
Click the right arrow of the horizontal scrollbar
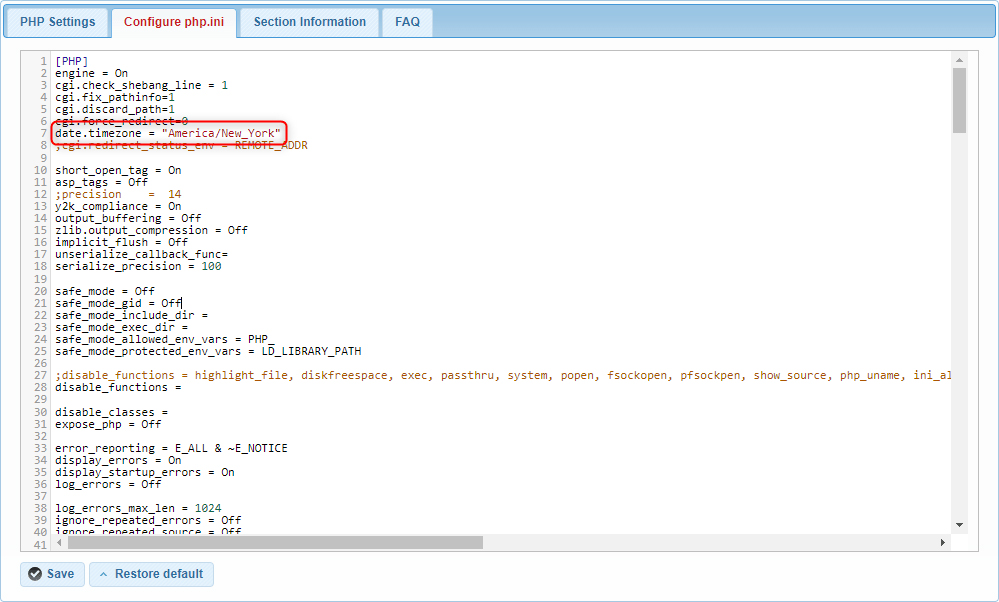pyautogui.click(x=943, y=542)
